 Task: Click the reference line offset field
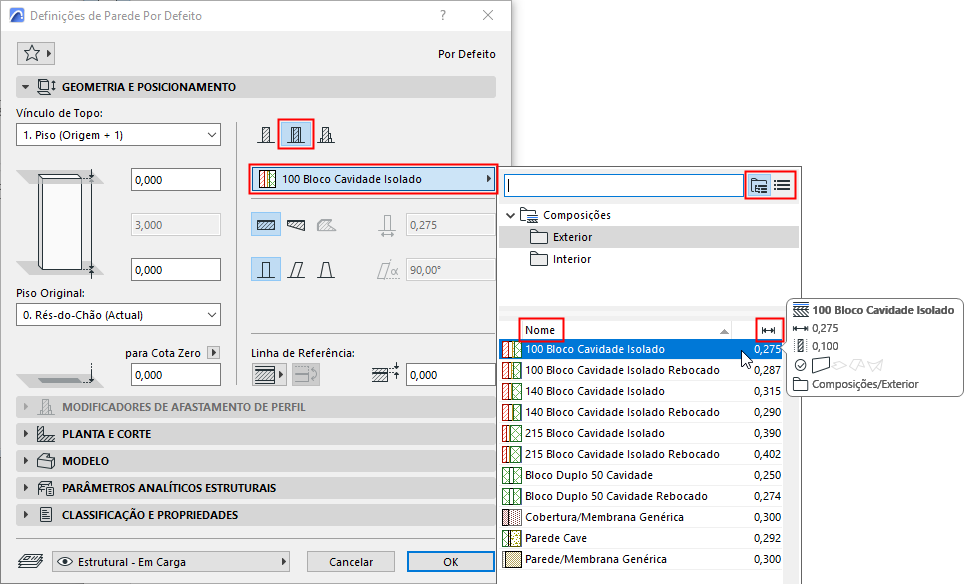451,375
